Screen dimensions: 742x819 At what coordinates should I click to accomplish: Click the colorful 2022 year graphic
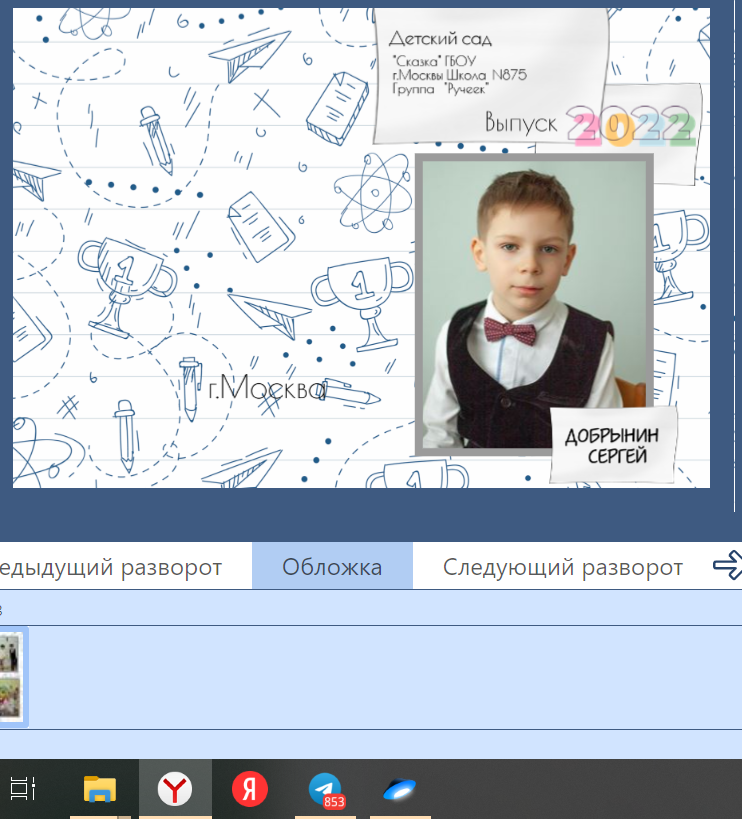[x=630, y=126]
